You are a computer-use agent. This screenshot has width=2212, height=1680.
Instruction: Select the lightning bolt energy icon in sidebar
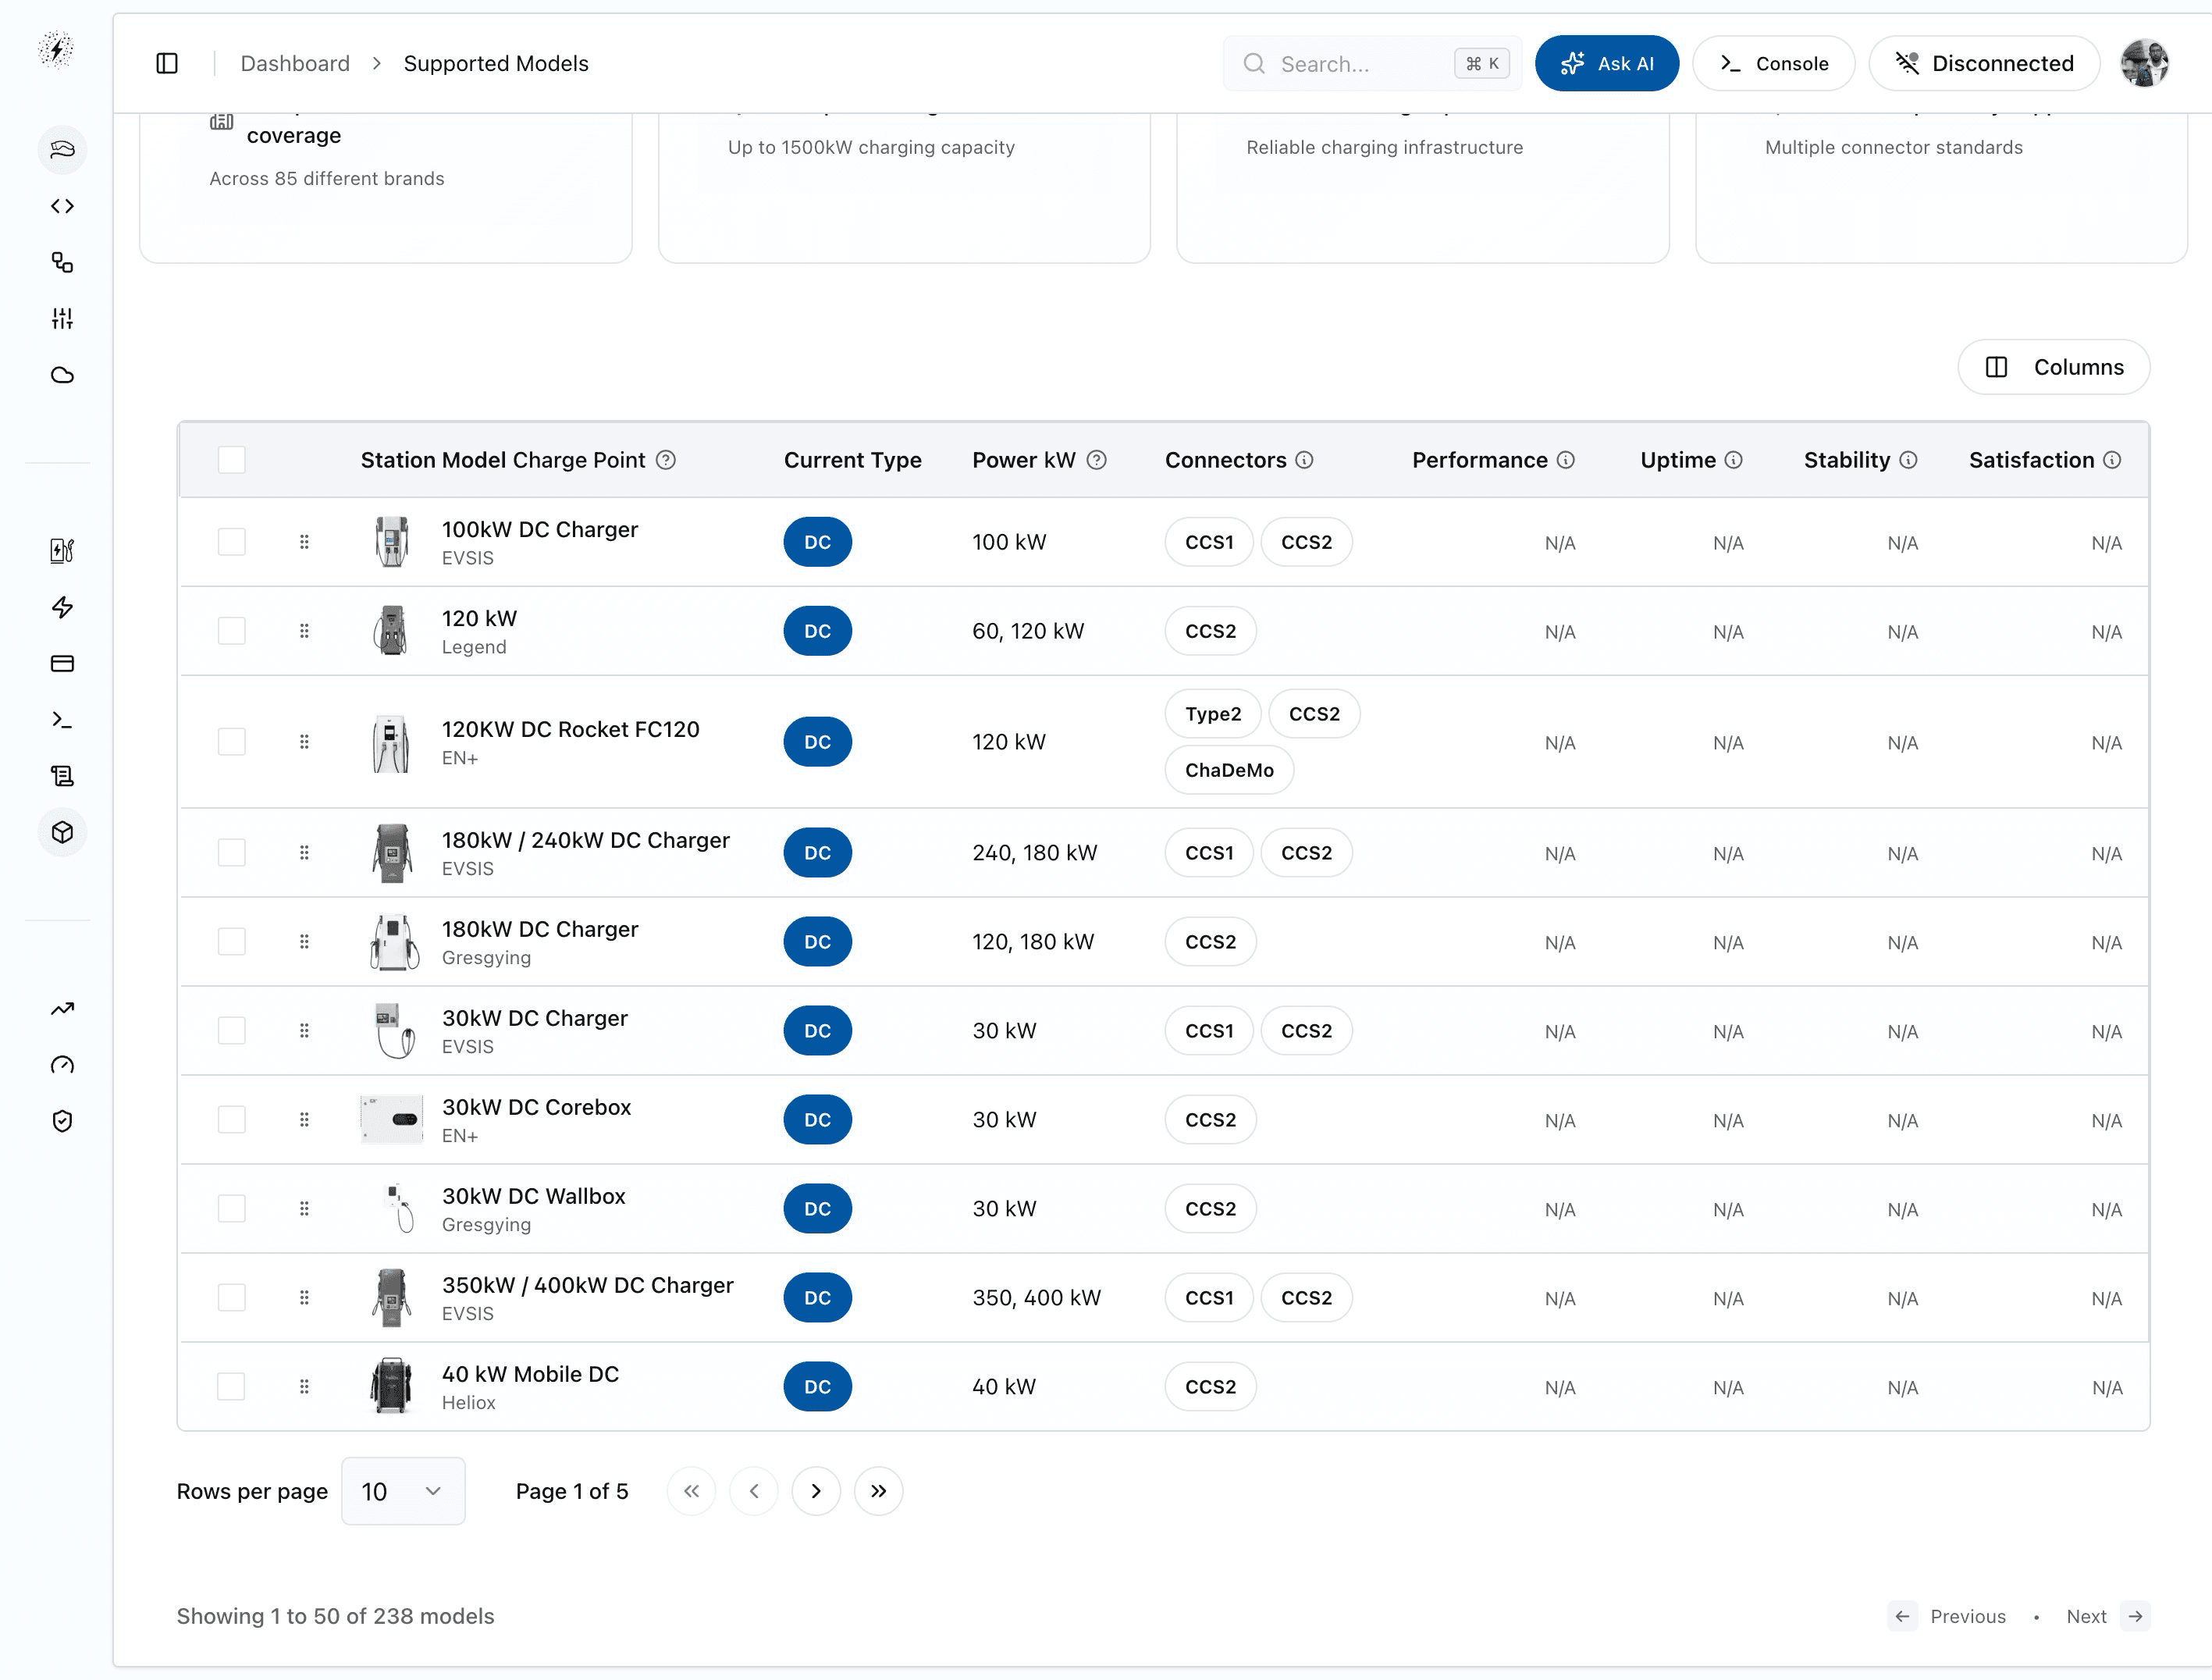[x=62, y=607]
